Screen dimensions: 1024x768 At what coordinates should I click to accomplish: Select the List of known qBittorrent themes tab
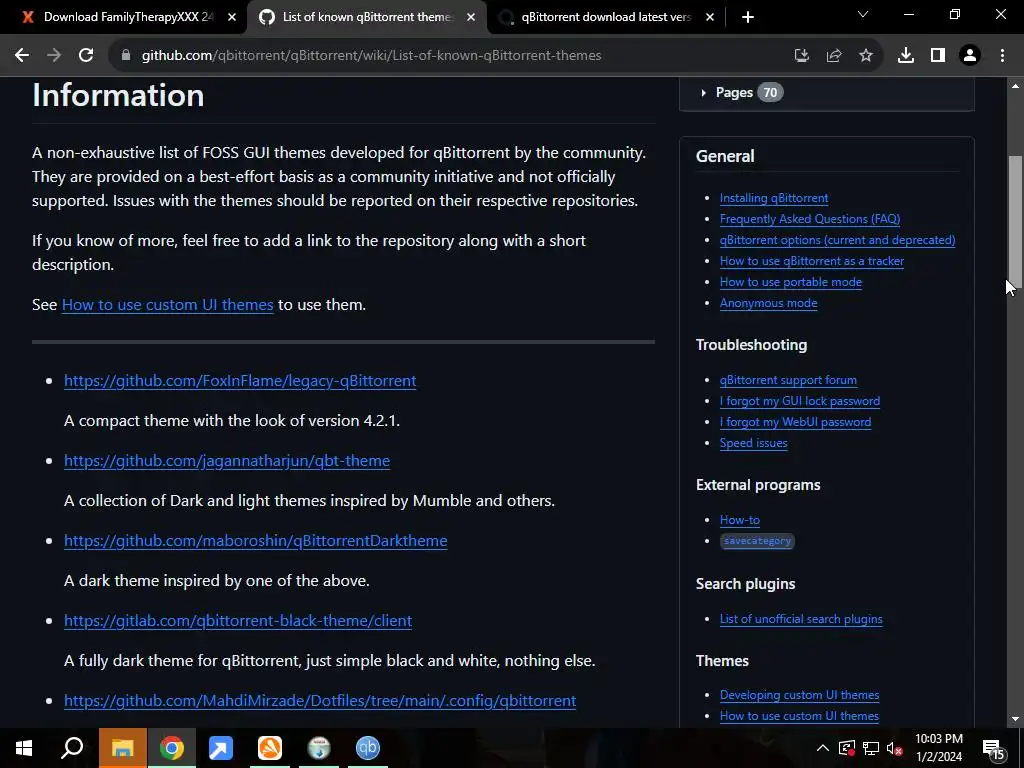tap(367, 17)
